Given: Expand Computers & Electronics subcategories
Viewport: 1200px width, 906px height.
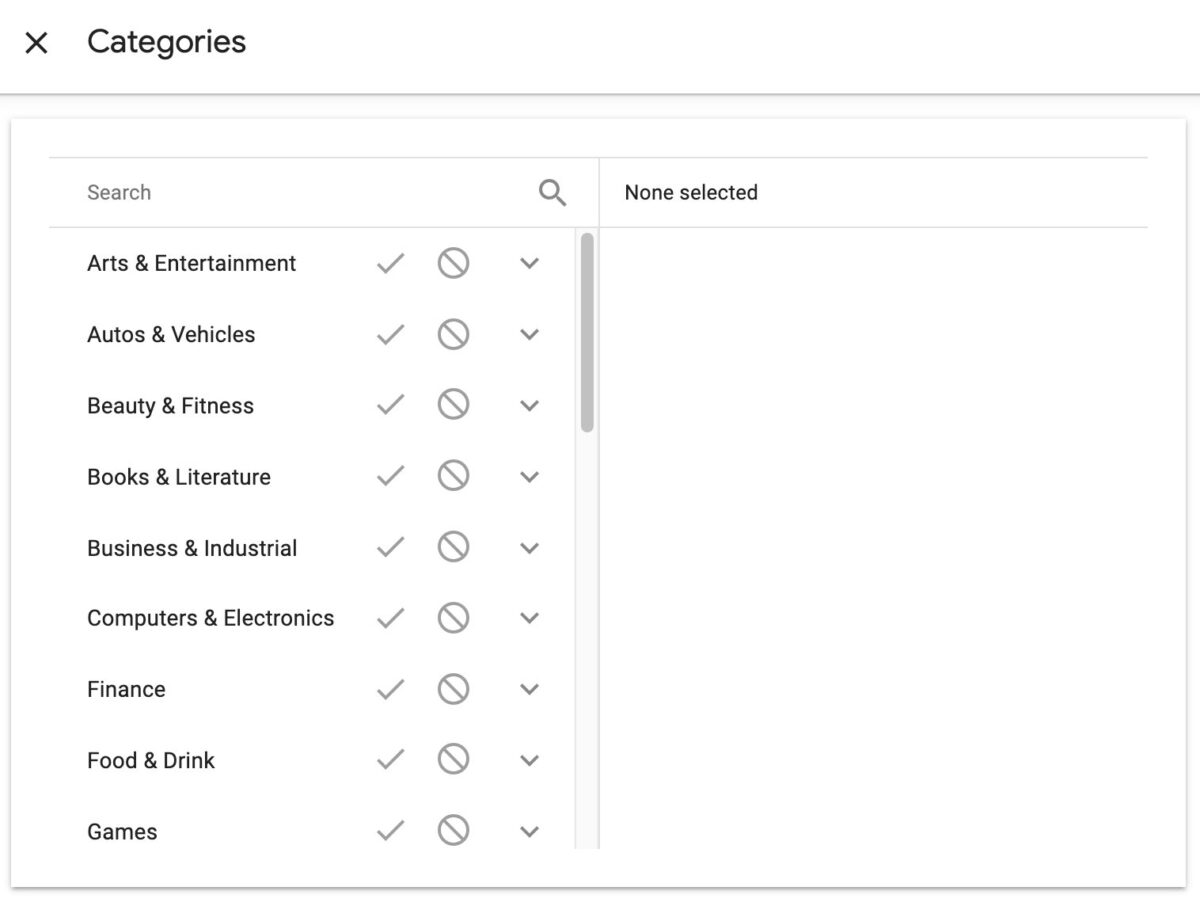Looking at the screenshot, I should coord(530,618).
